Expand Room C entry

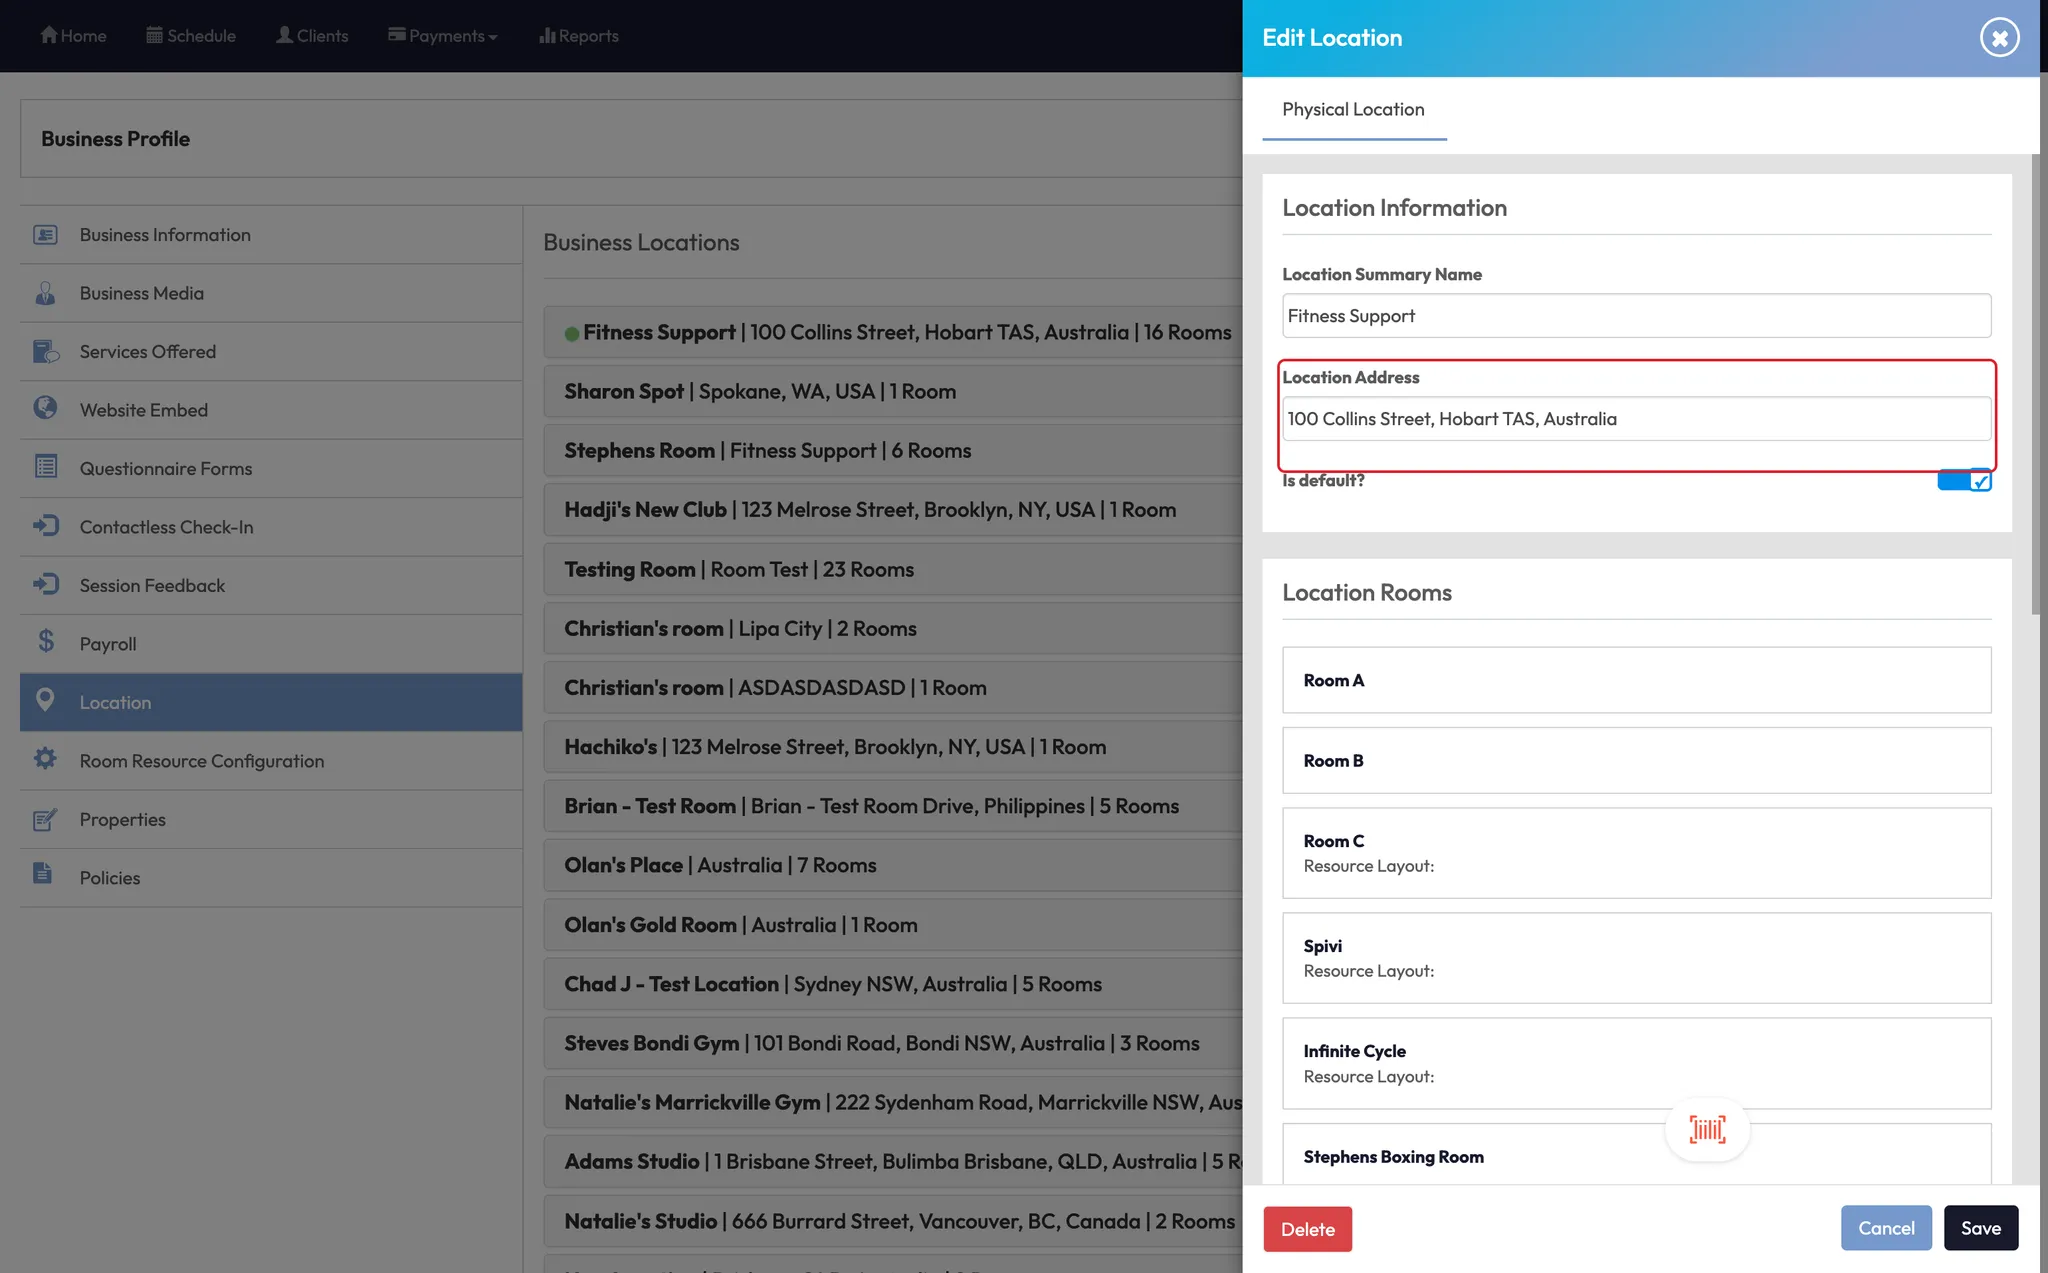1636,852
